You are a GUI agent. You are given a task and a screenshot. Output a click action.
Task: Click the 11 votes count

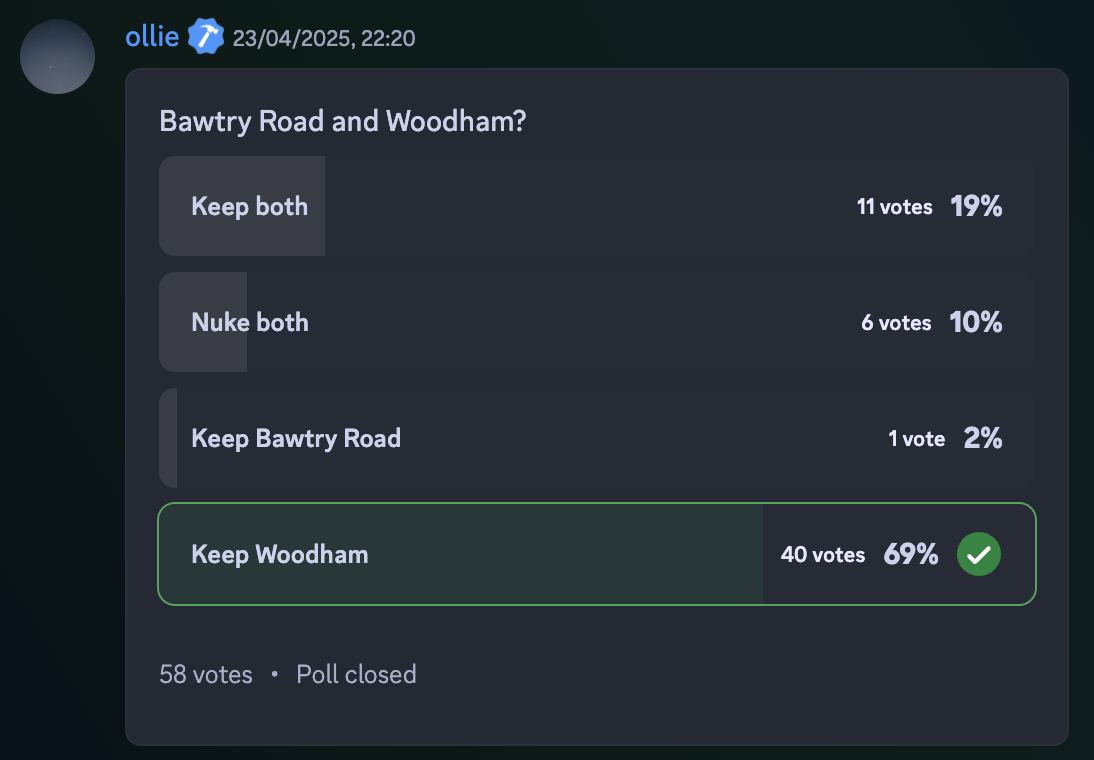click(x=894, y=207)
